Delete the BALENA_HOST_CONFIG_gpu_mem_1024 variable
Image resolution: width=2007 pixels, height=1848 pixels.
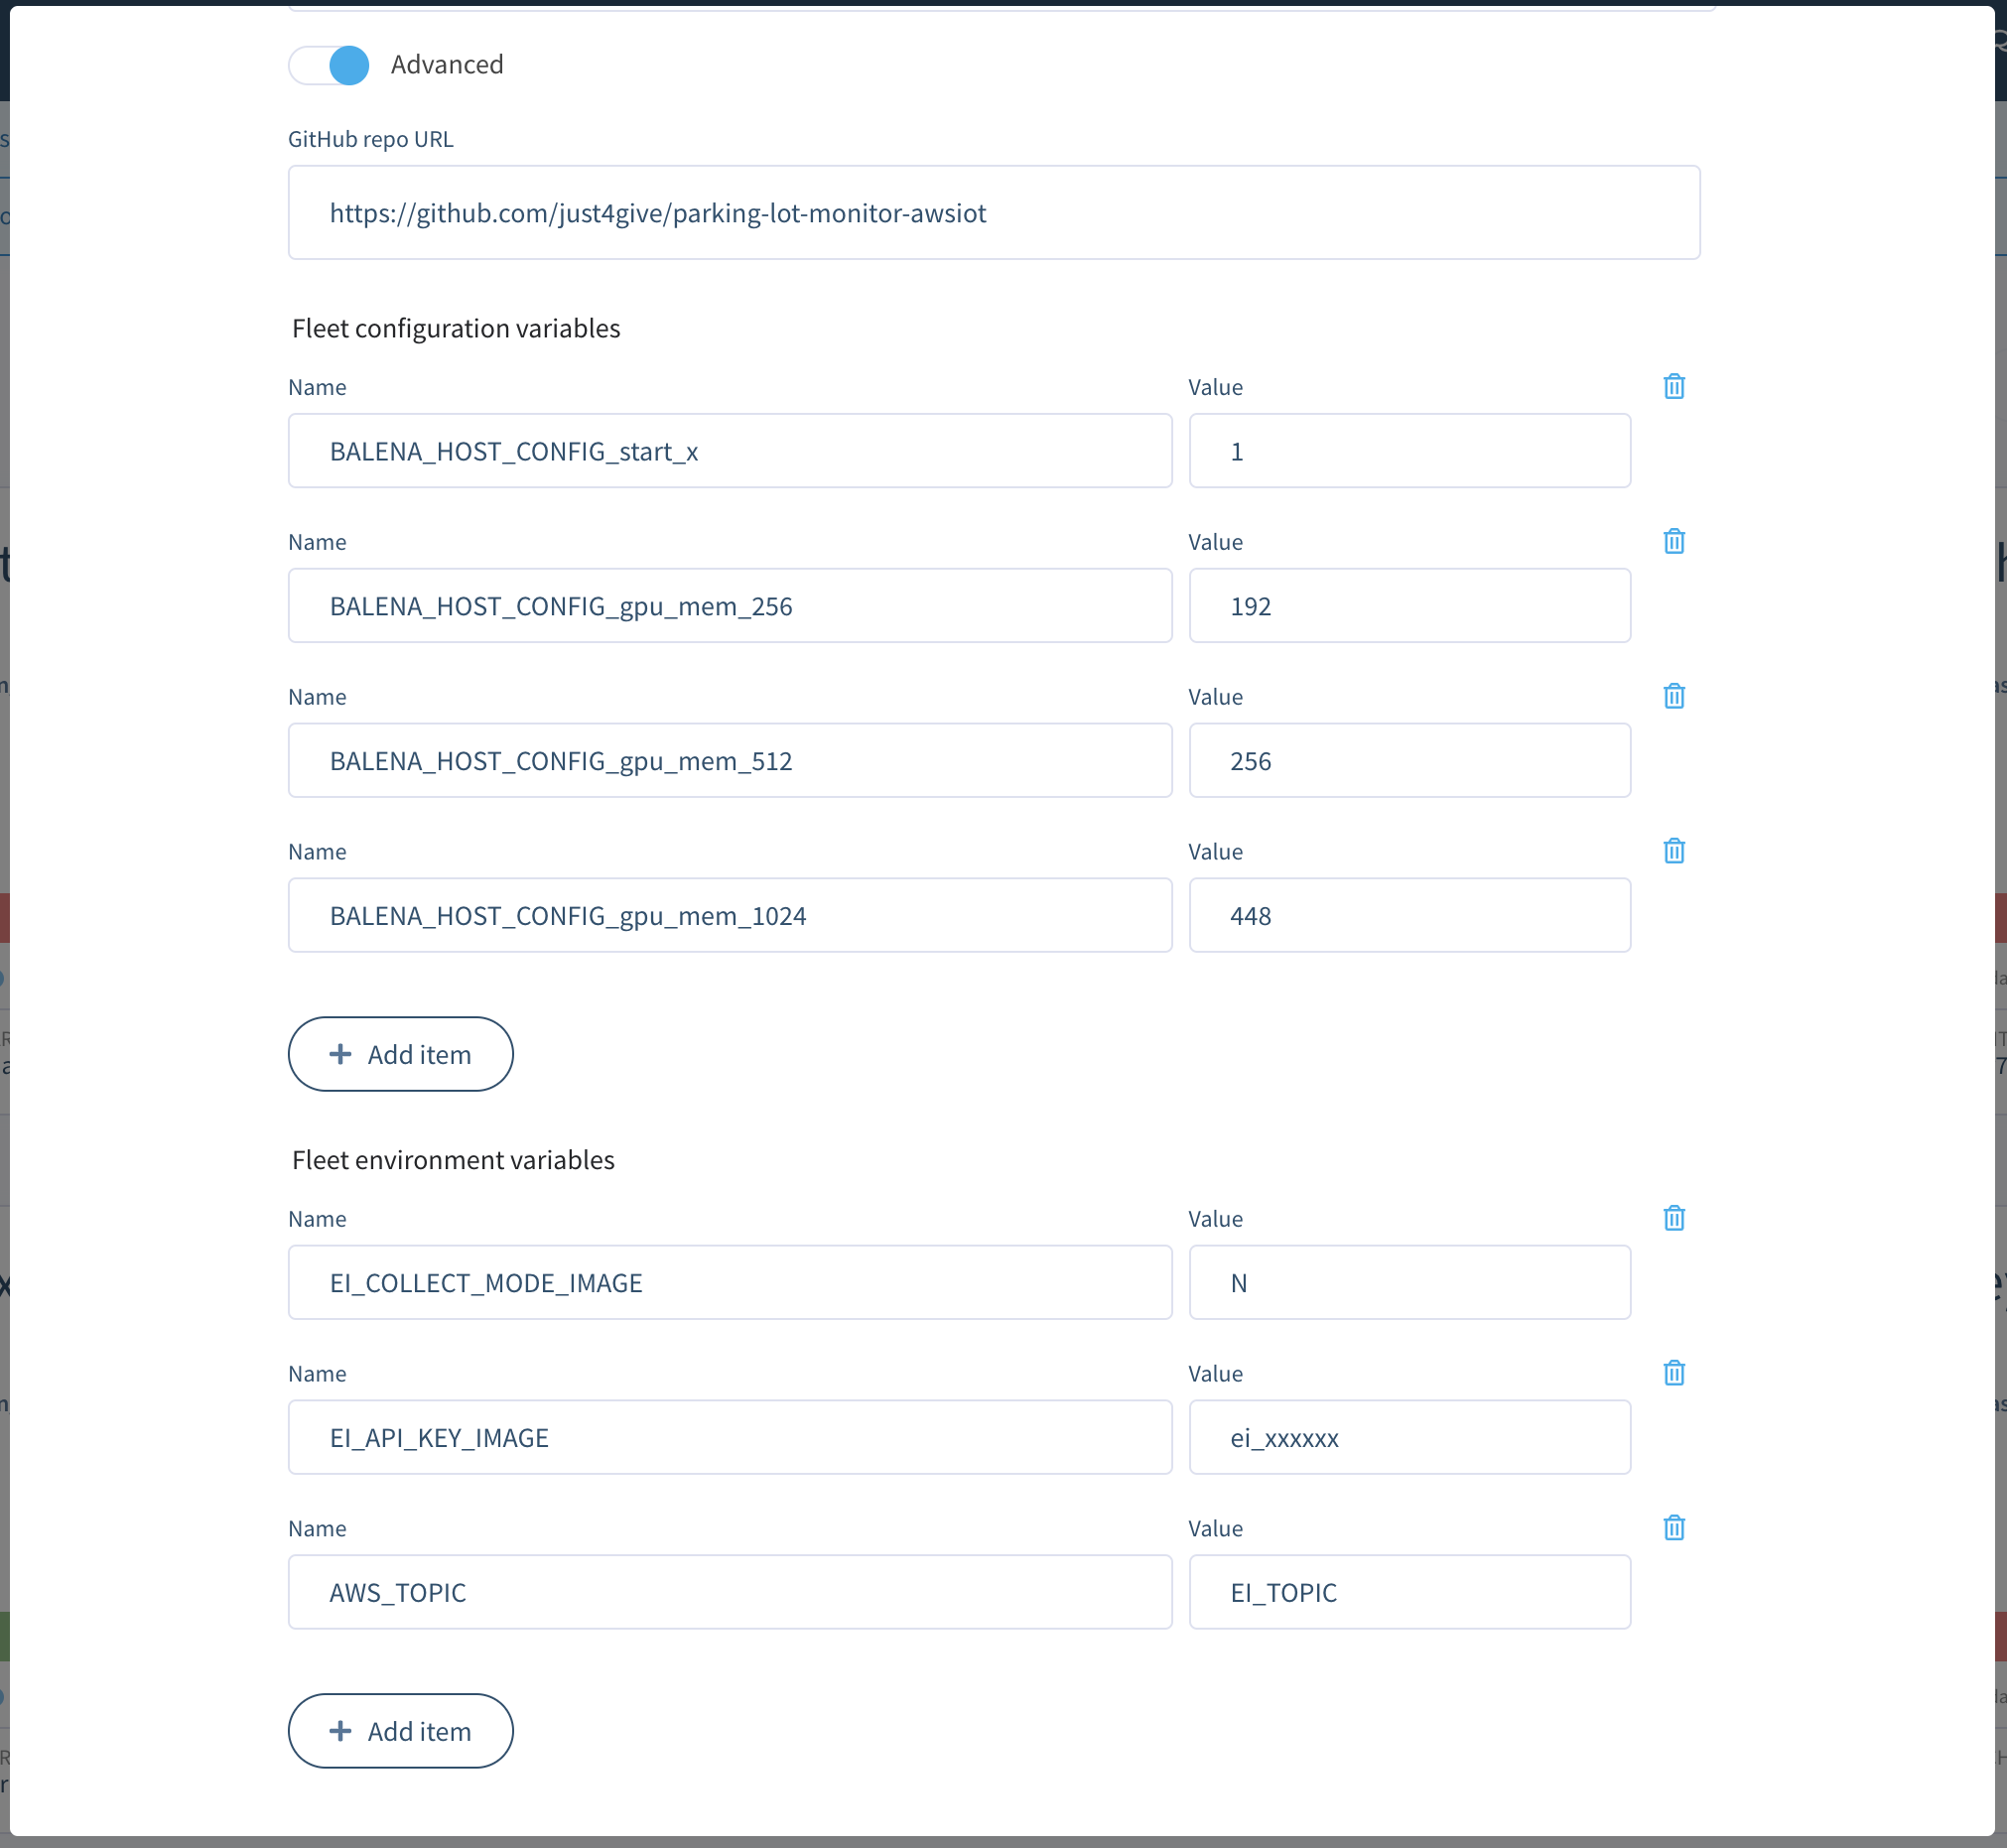[1675, 851]
